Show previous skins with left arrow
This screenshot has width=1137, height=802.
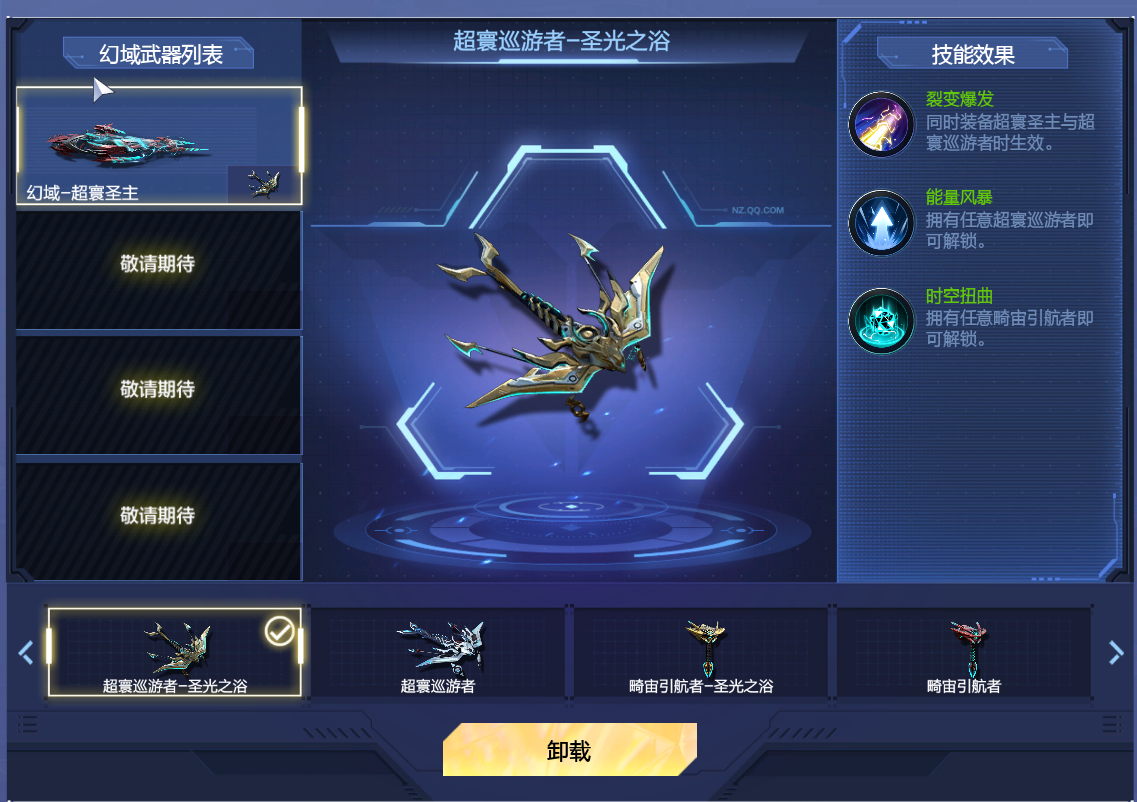tap(26, 652)
